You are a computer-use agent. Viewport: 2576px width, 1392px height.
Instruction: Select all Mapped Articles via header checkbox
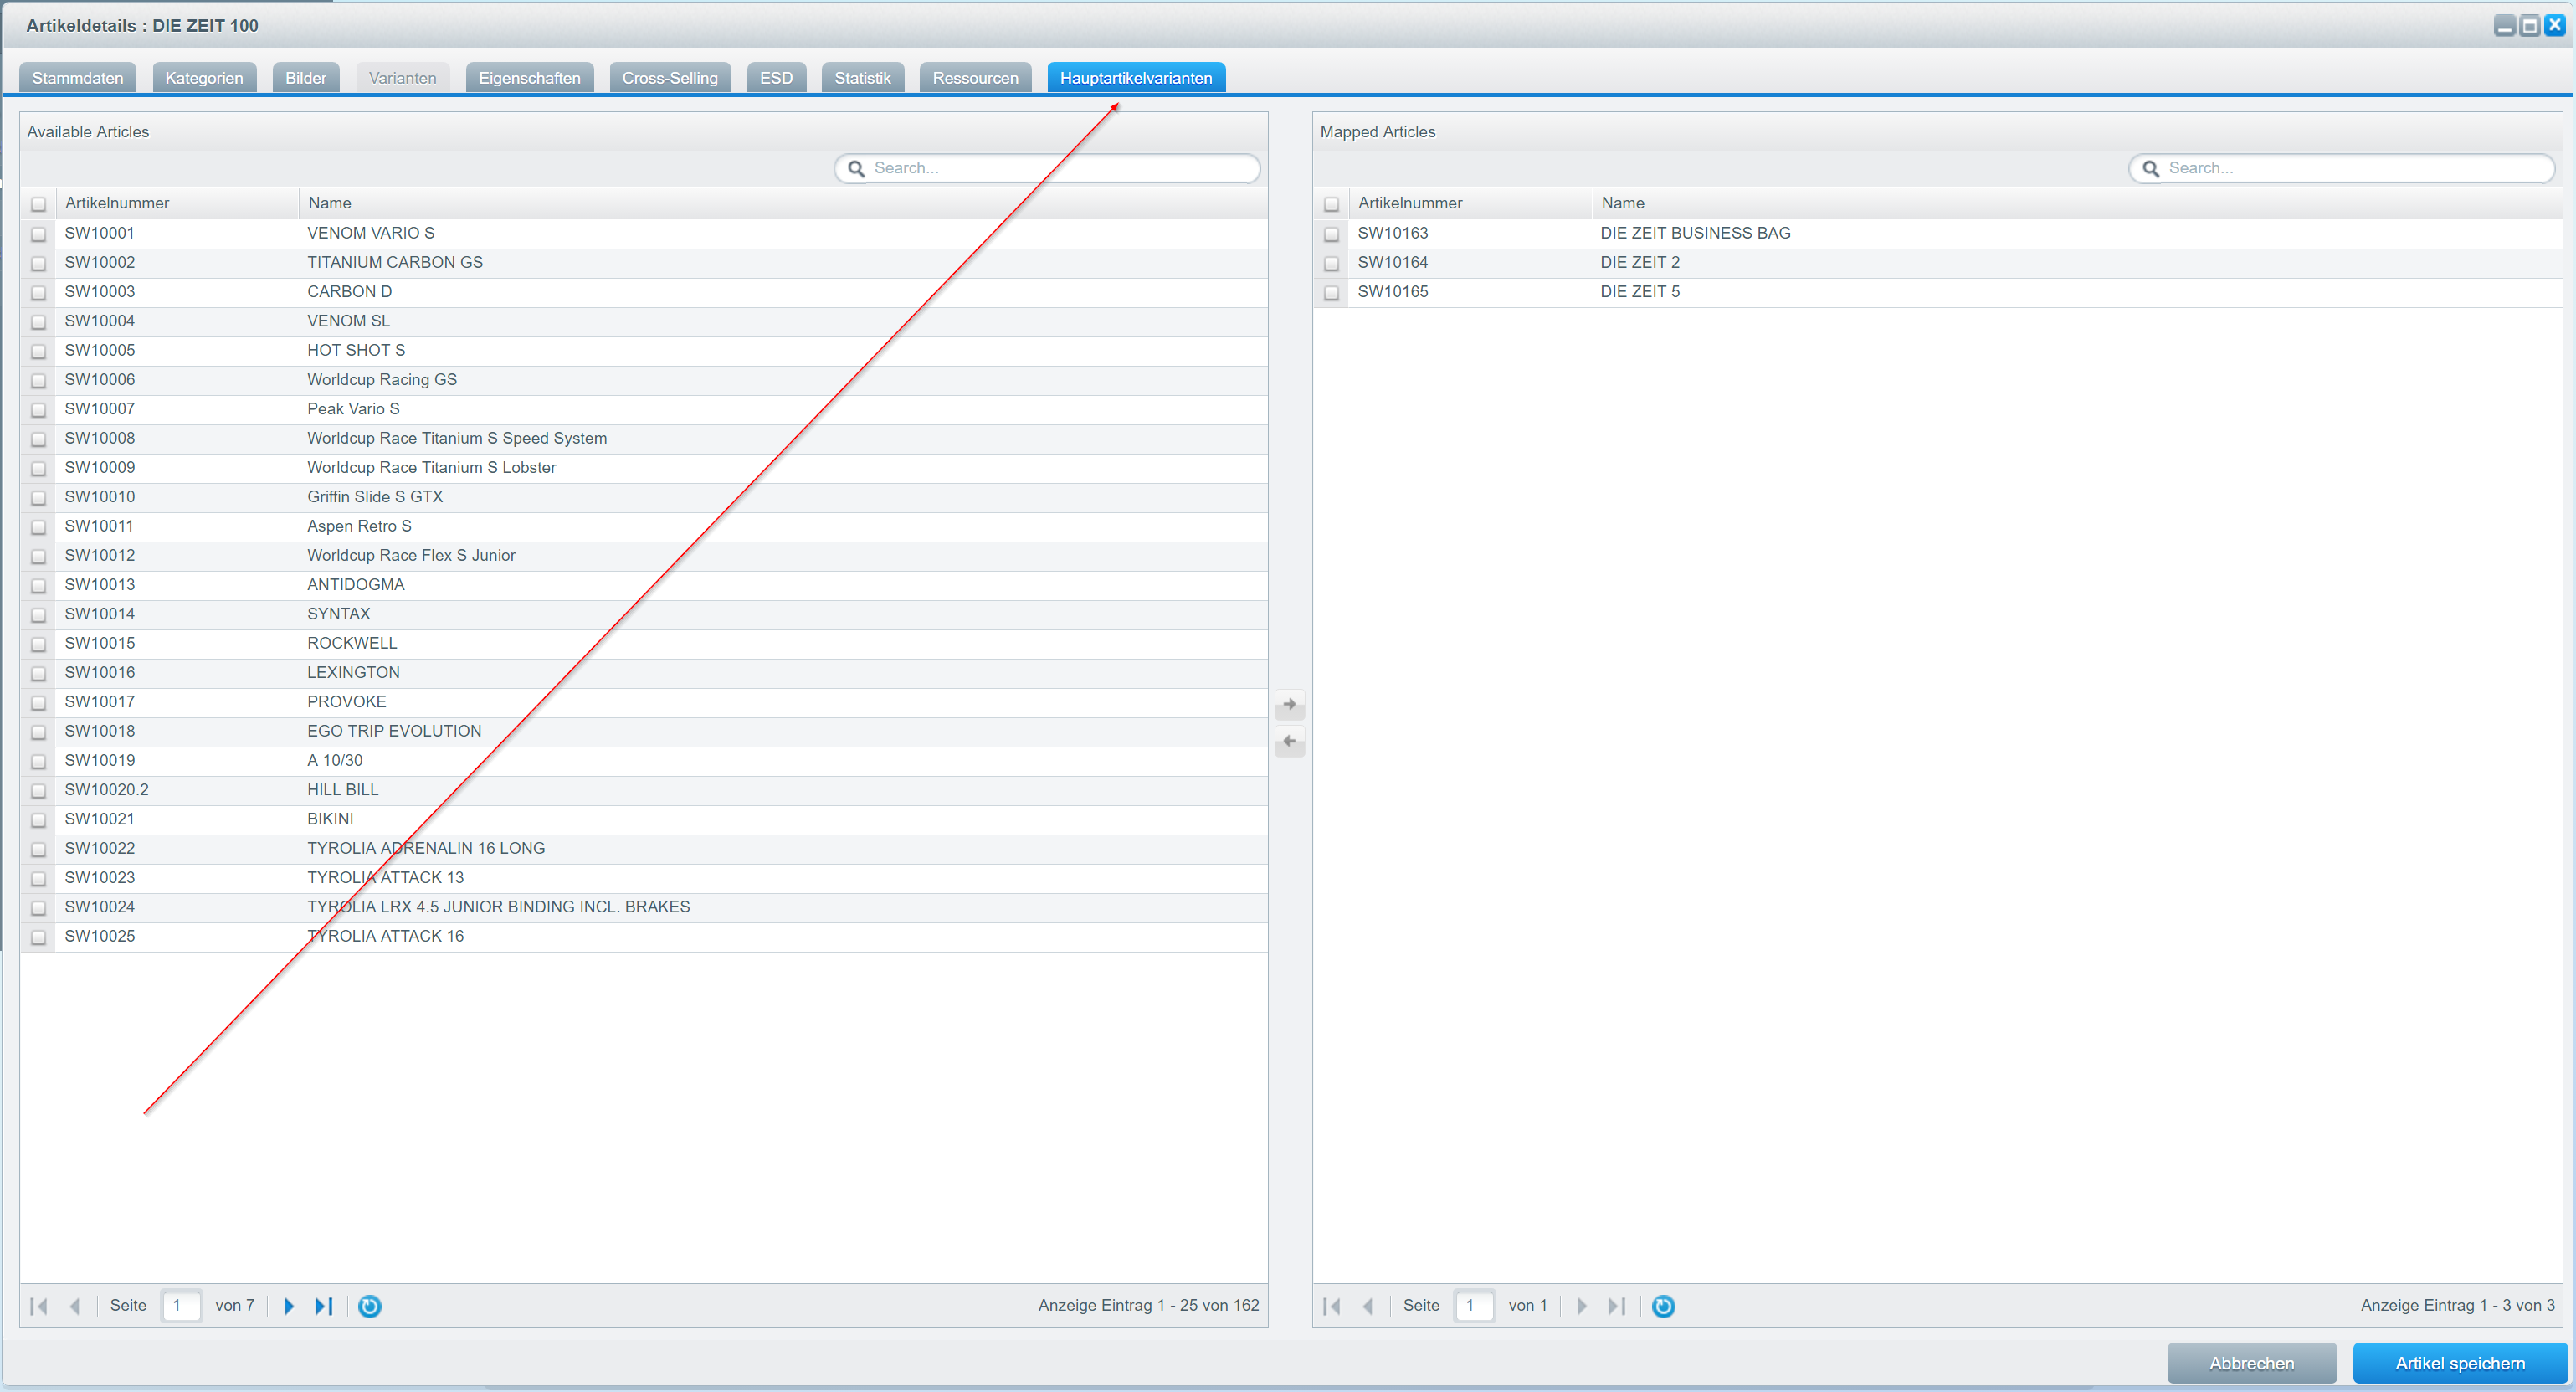(x=1331, y=204)
